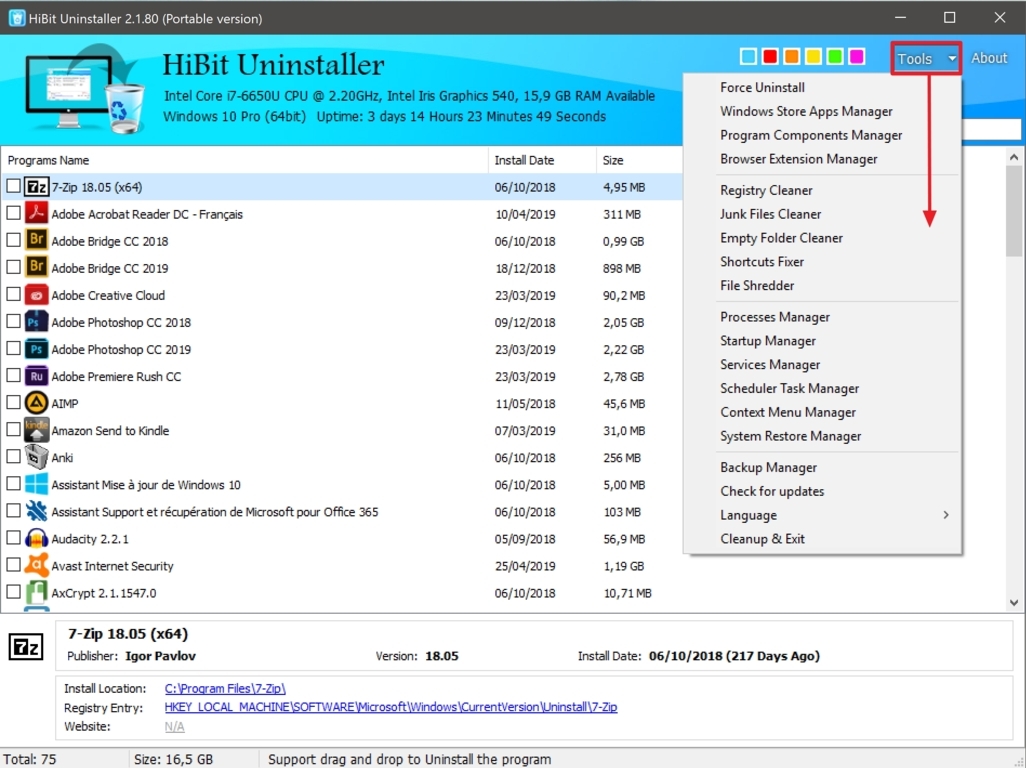Viewport: 1026px width, 768px height.
Task: Click the Adobe Photoshop CC 2019 icon
Action: (x=37, y=348)
